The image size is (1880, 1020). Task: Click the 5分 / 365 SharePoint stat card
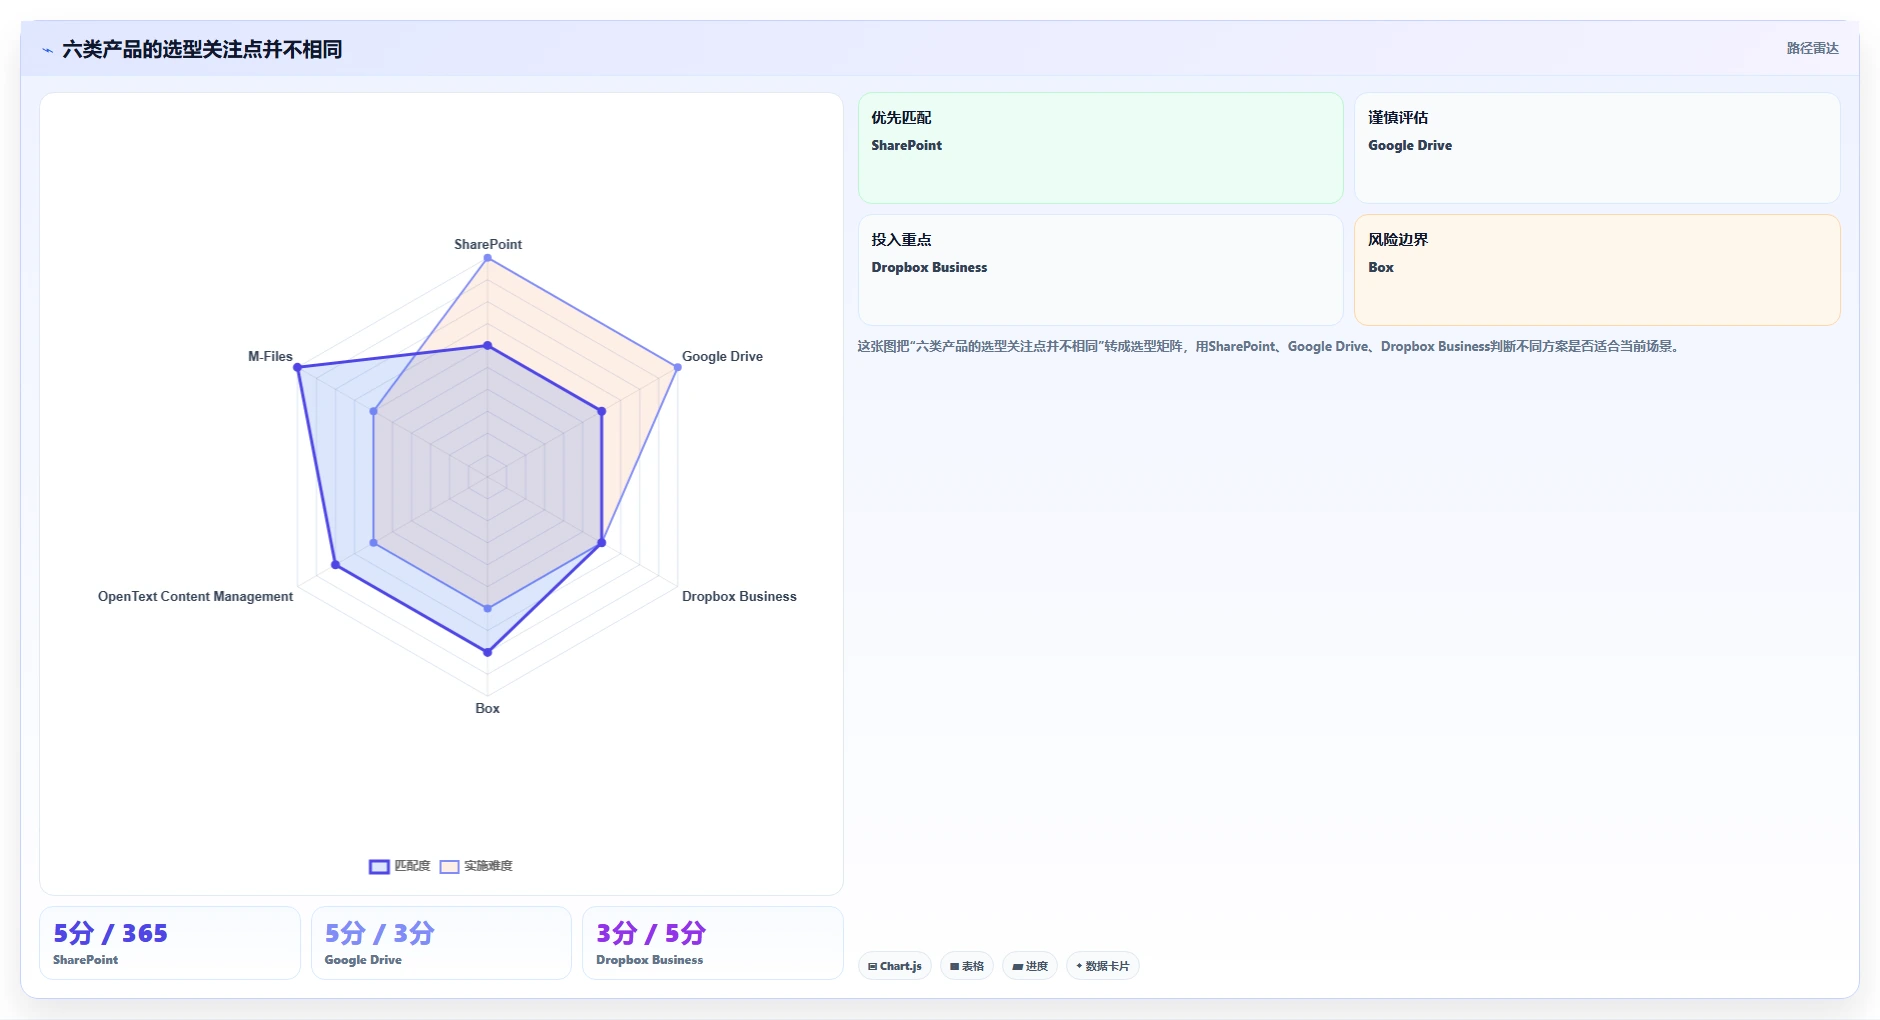tap(170, 943)
